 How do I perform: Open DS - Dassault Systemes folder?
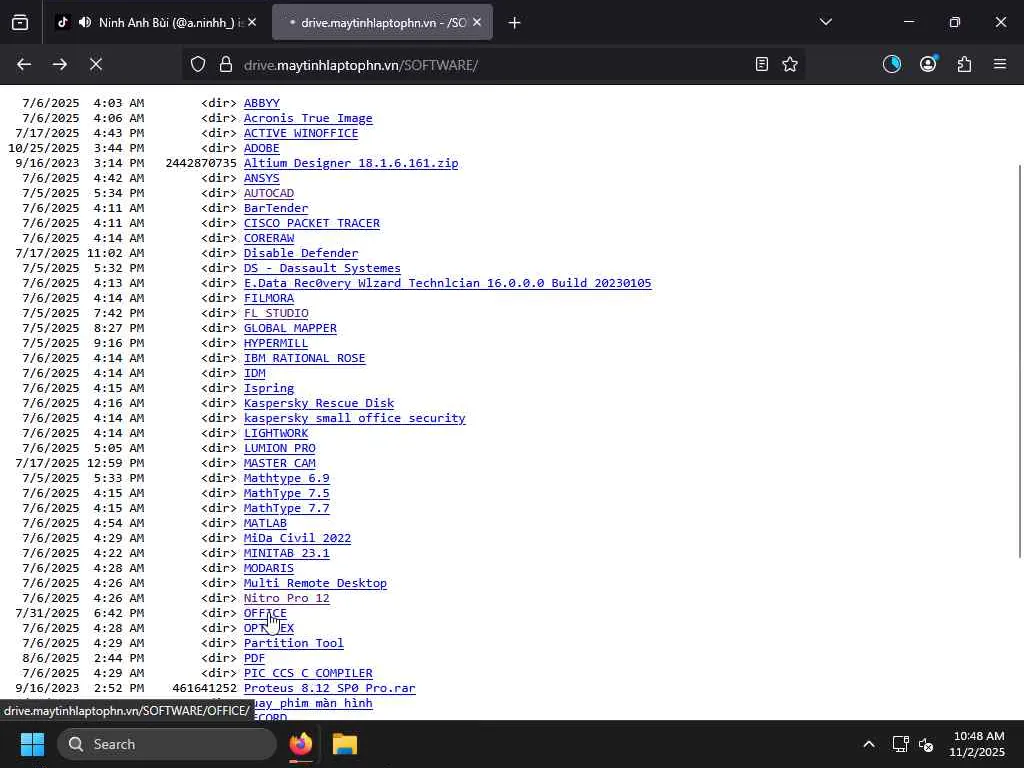coord(322,268)
